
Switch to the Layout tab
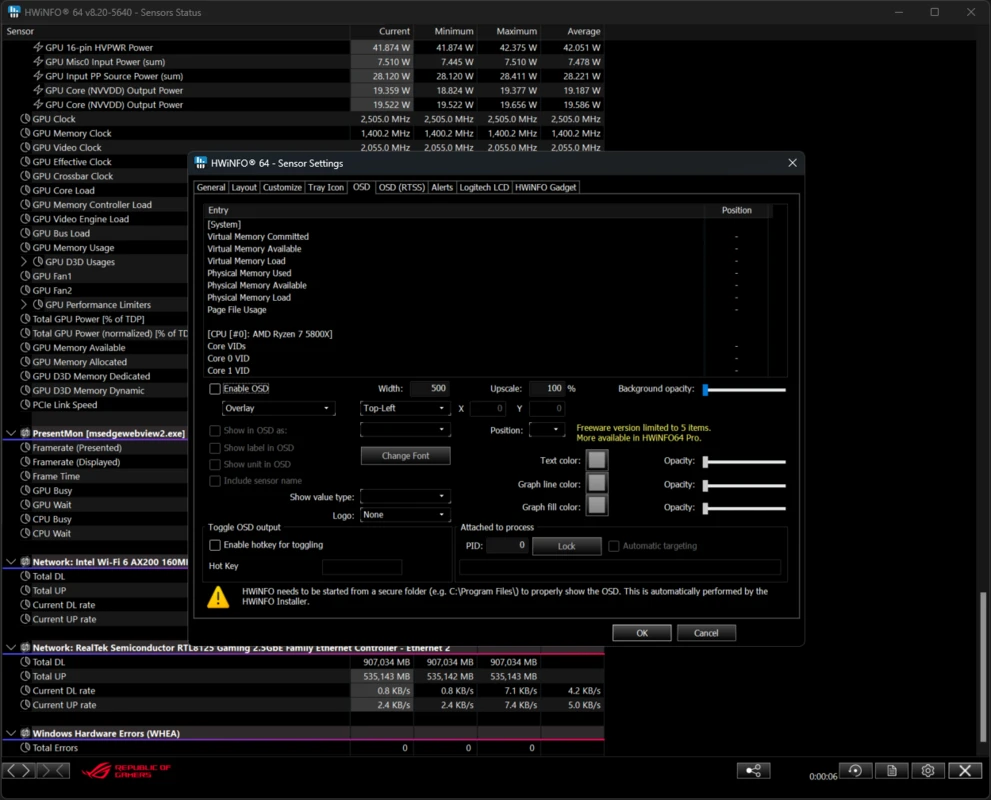pos(244,188)
